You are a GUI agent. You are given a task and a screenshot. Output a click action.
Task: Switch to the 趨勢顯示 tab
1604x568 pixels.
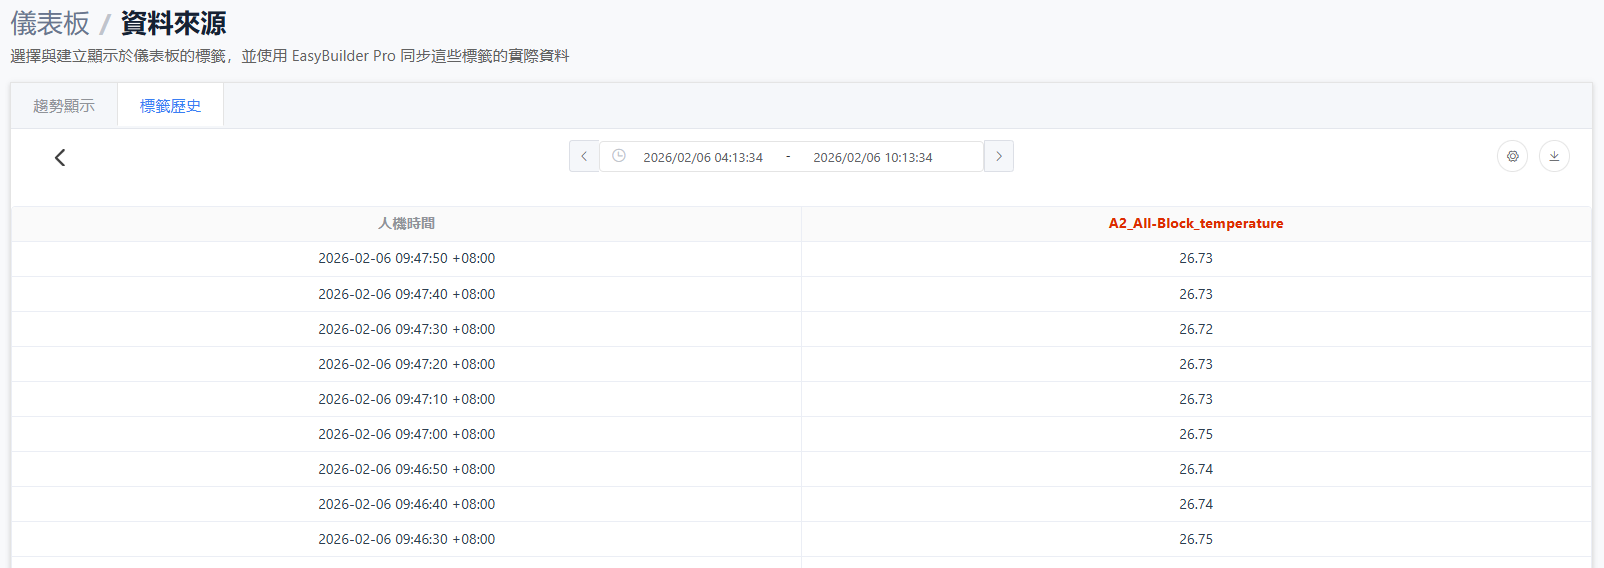pyautogui.click(x=64, y=106)
